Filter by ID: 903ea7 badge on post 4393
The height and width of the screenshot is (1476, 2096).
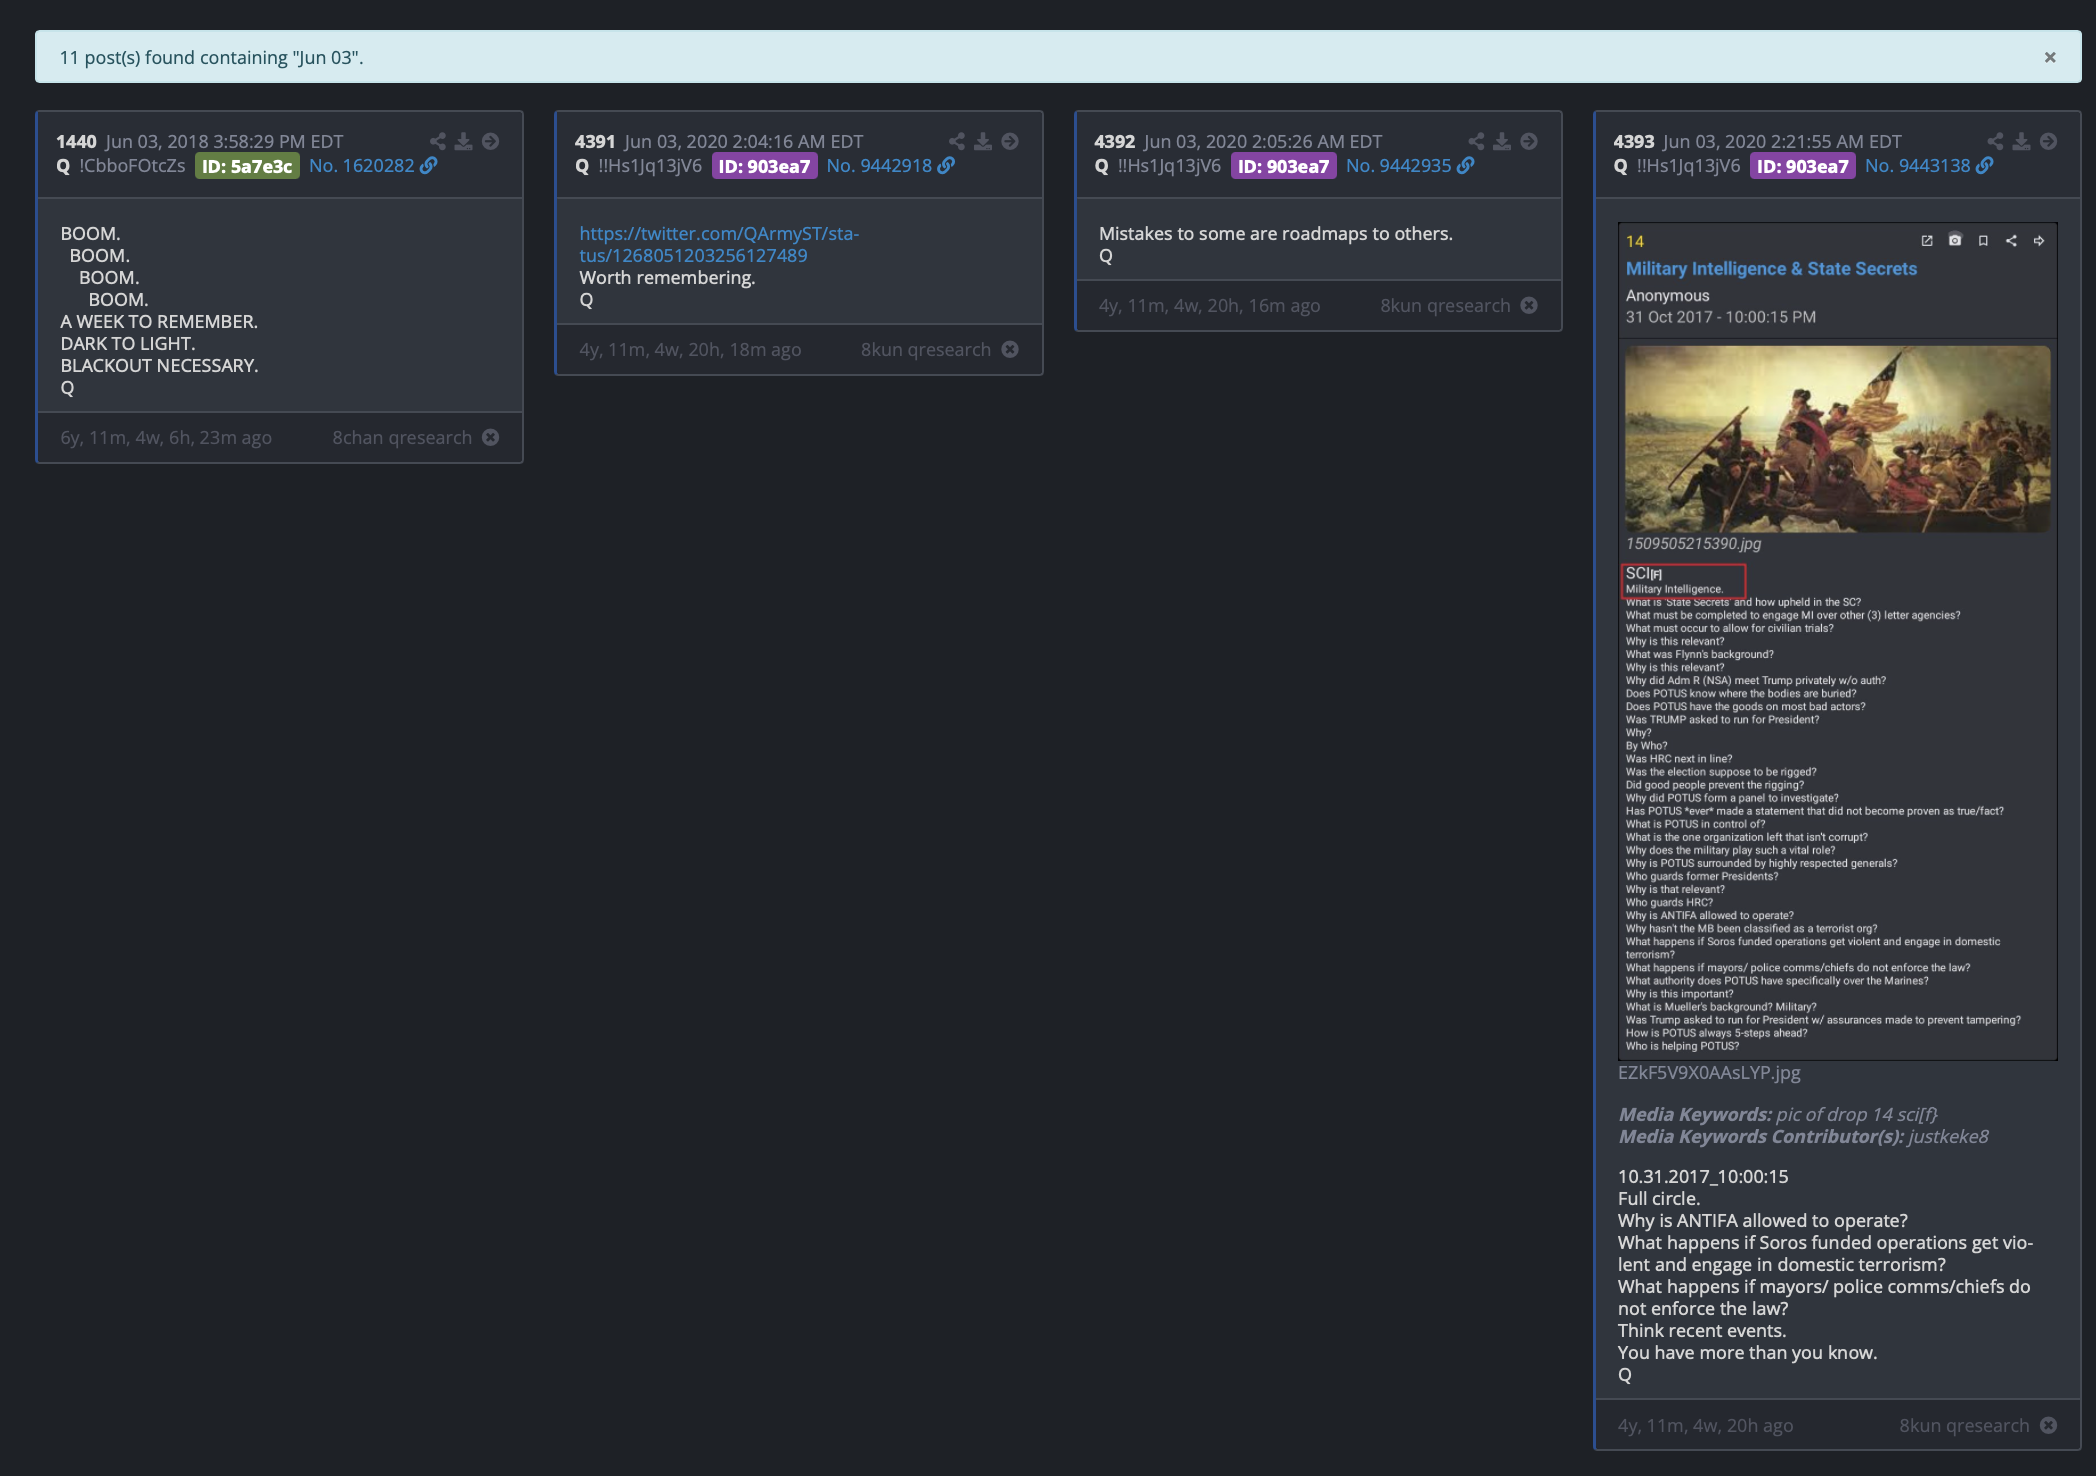(1803, 166)
